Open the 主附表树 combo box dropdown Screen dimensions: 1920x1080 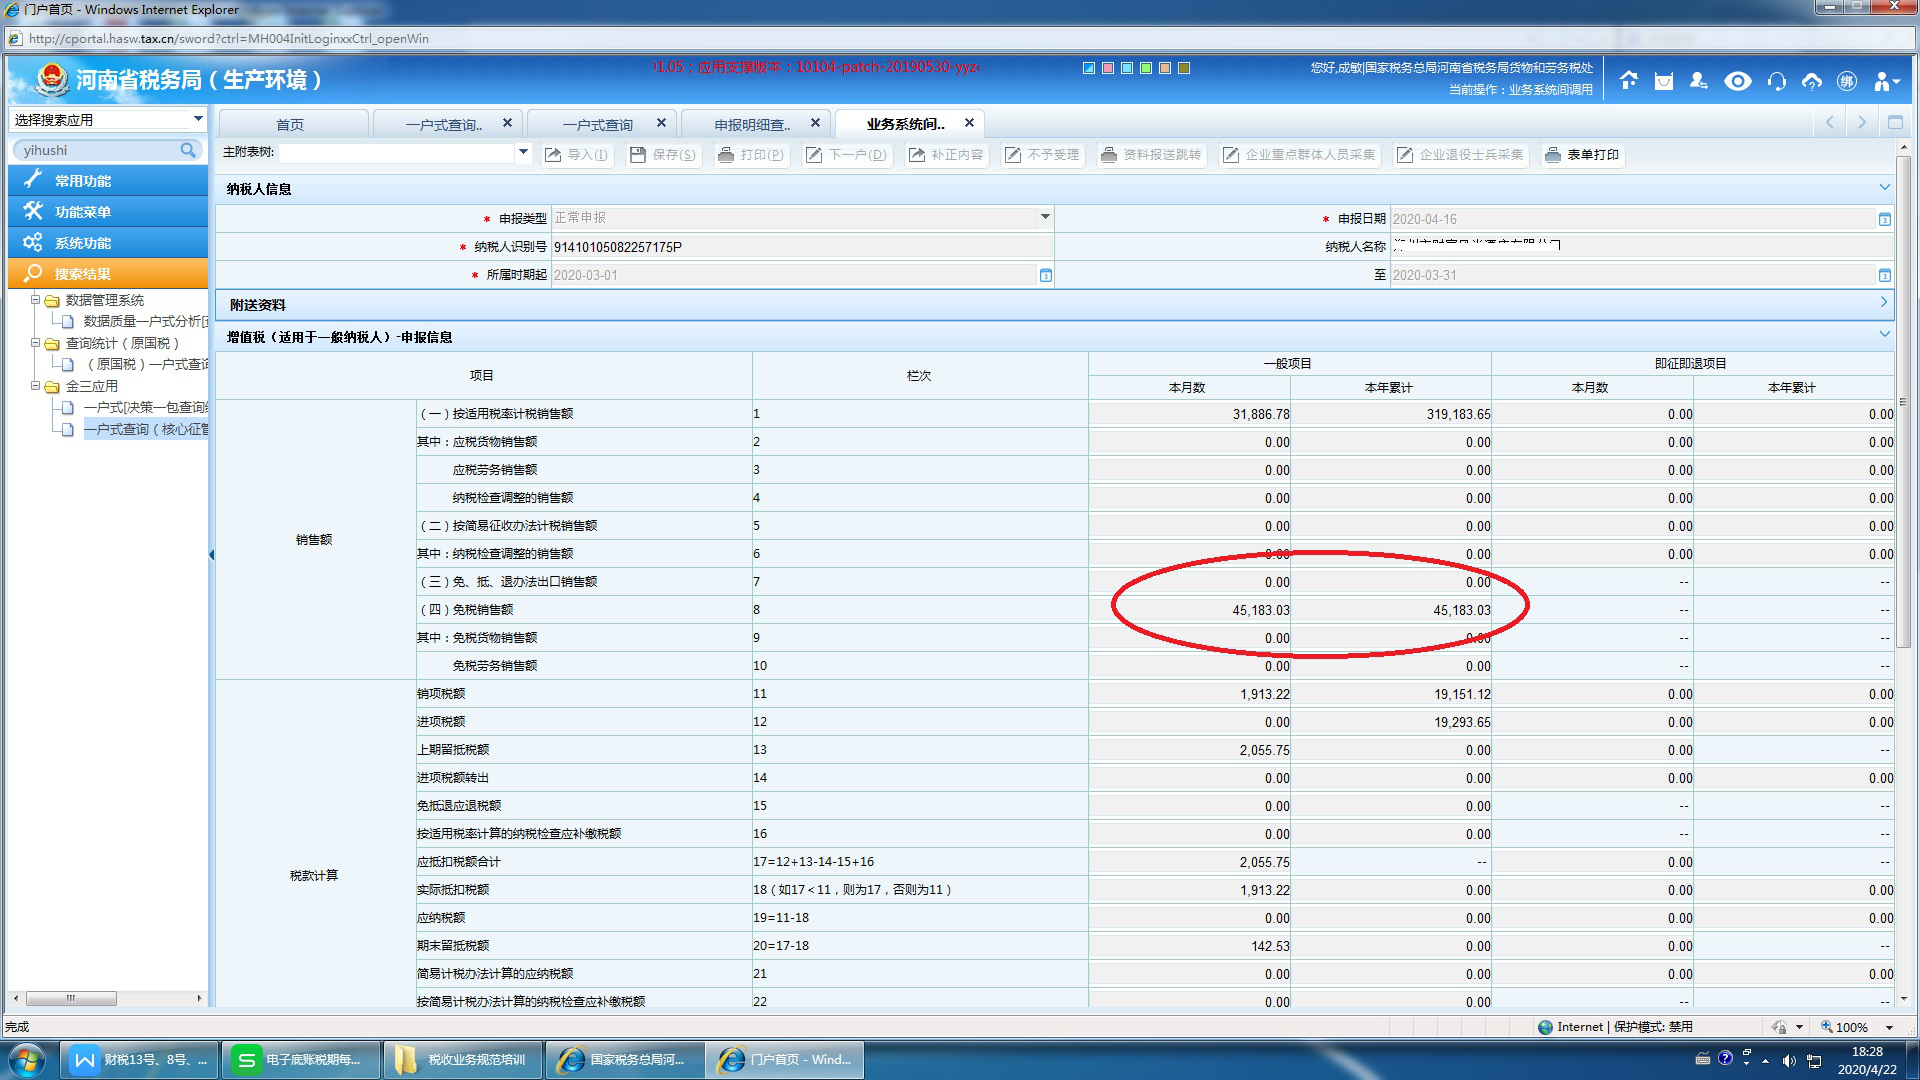(522, 153)
